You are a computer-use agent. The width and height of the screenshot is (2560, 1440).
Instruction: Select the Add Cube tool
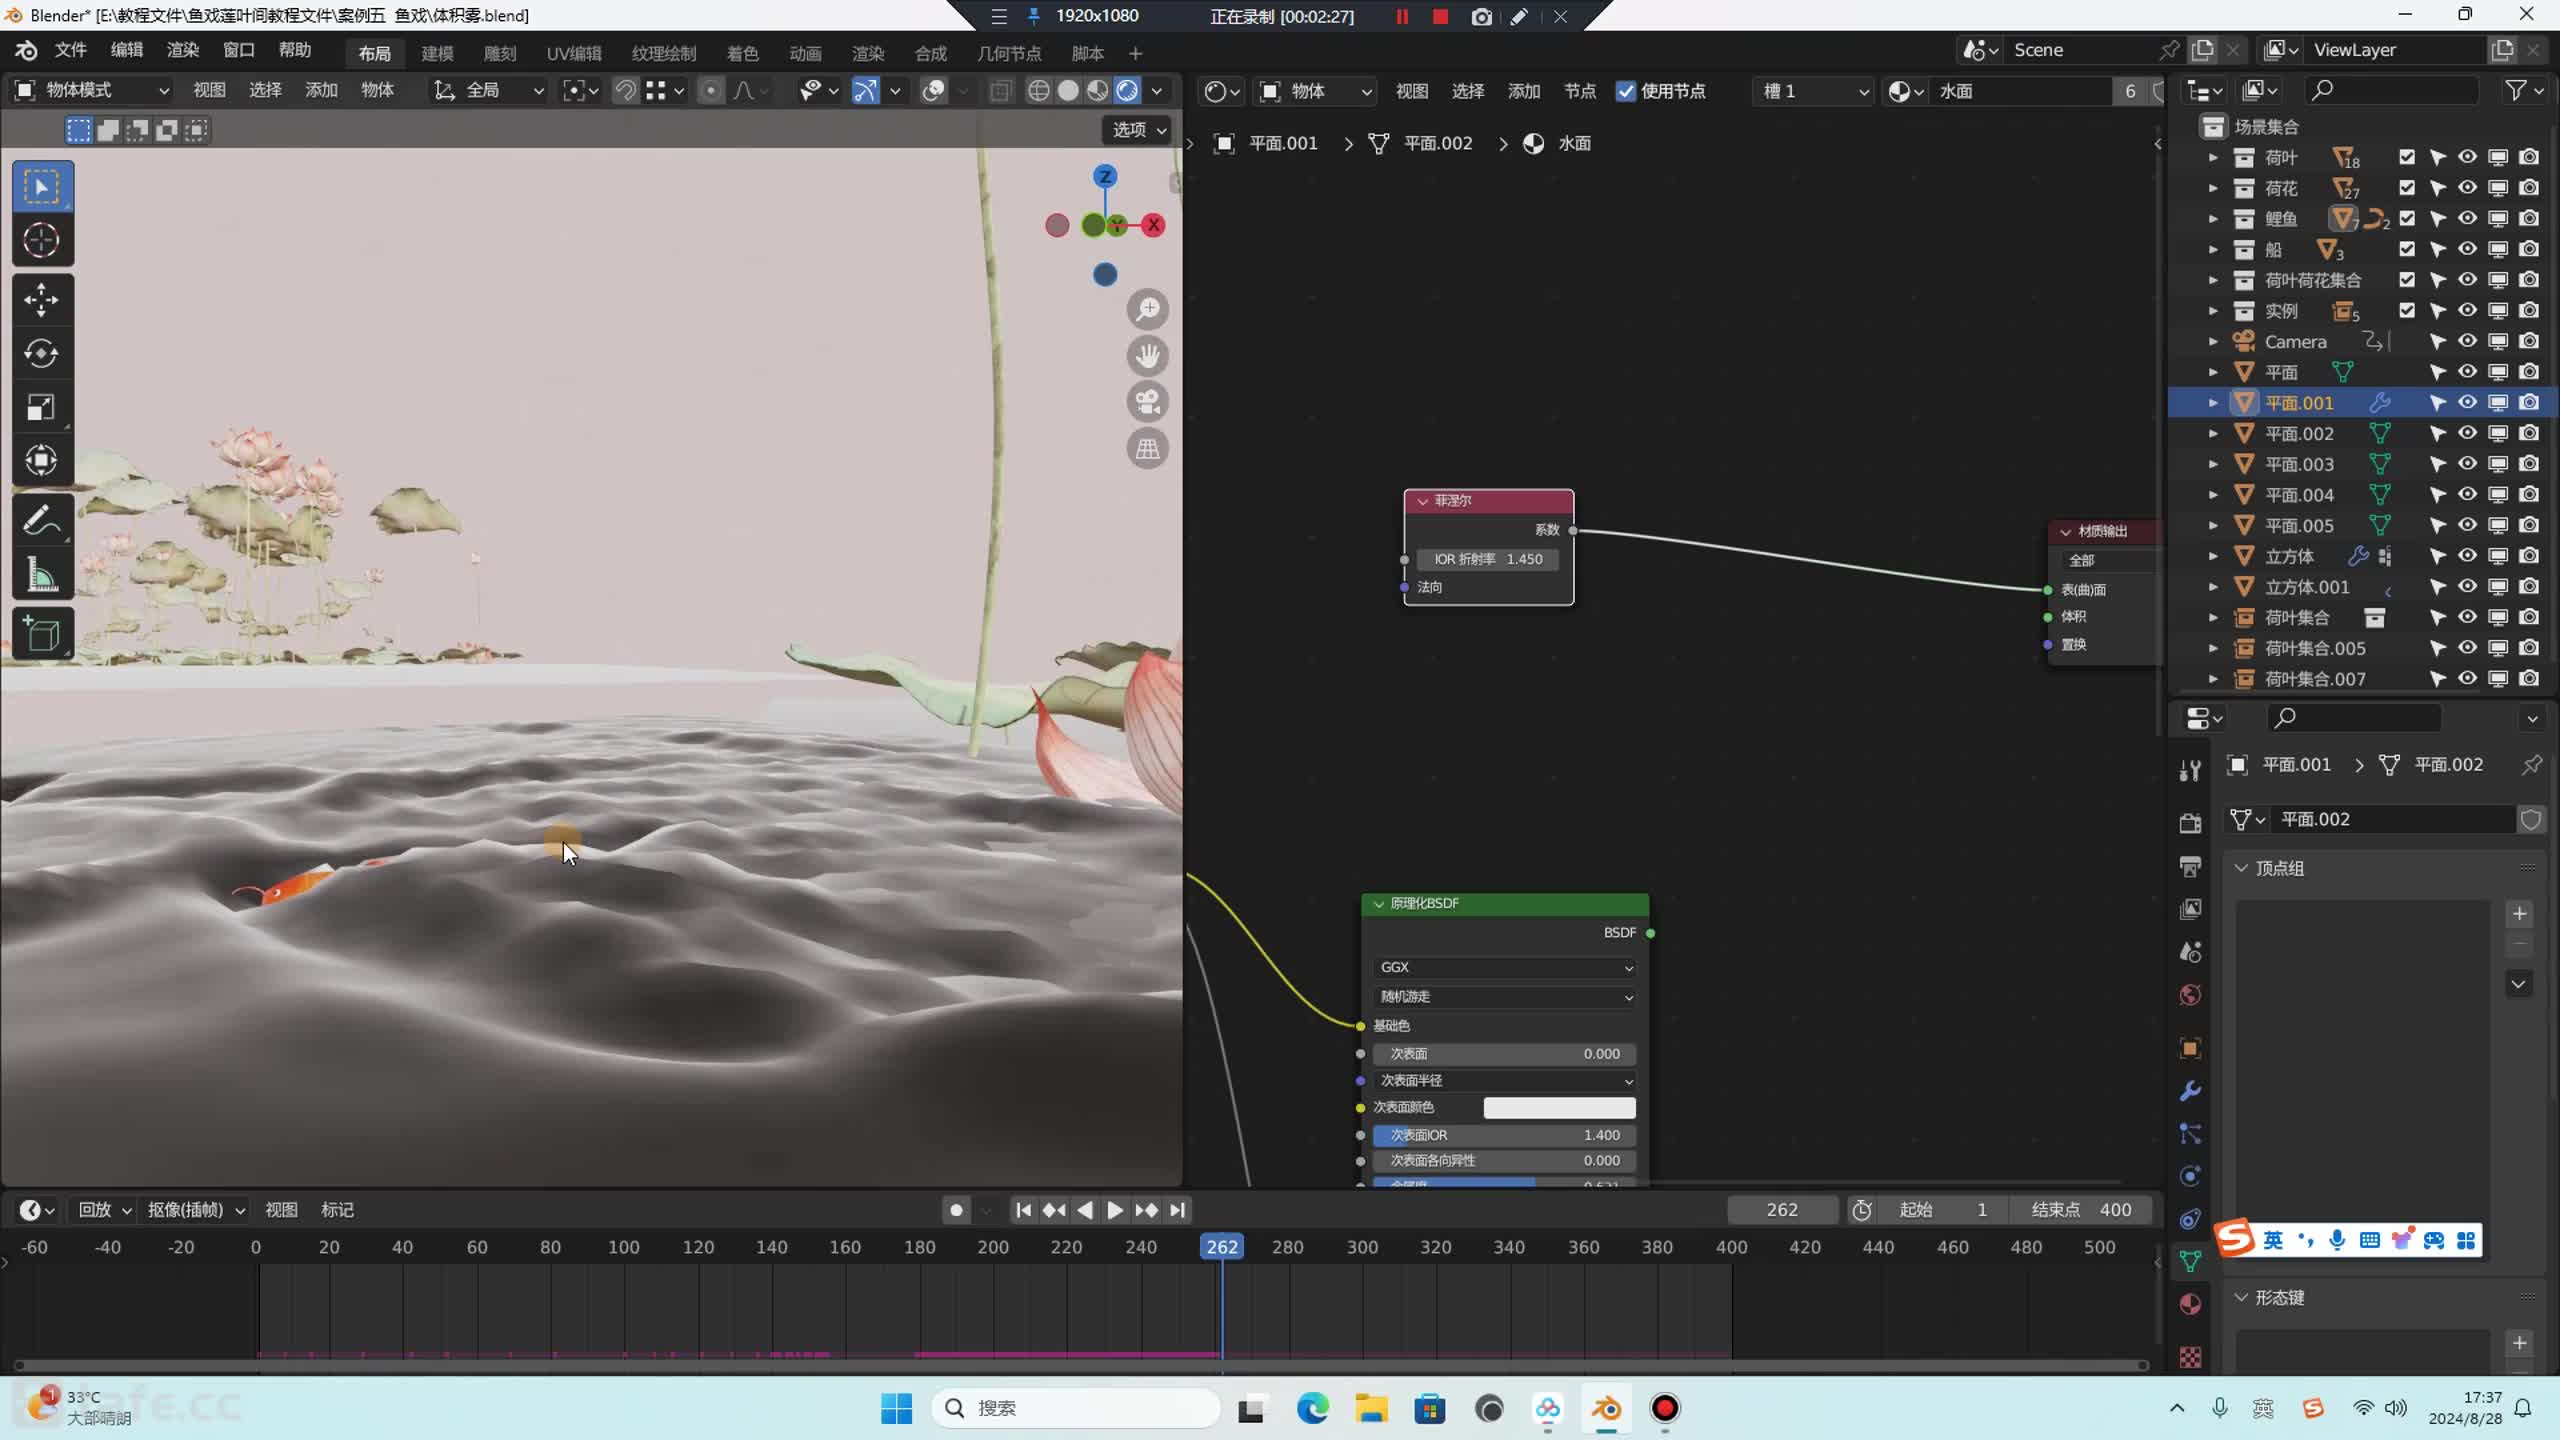[x=42, y=634]
